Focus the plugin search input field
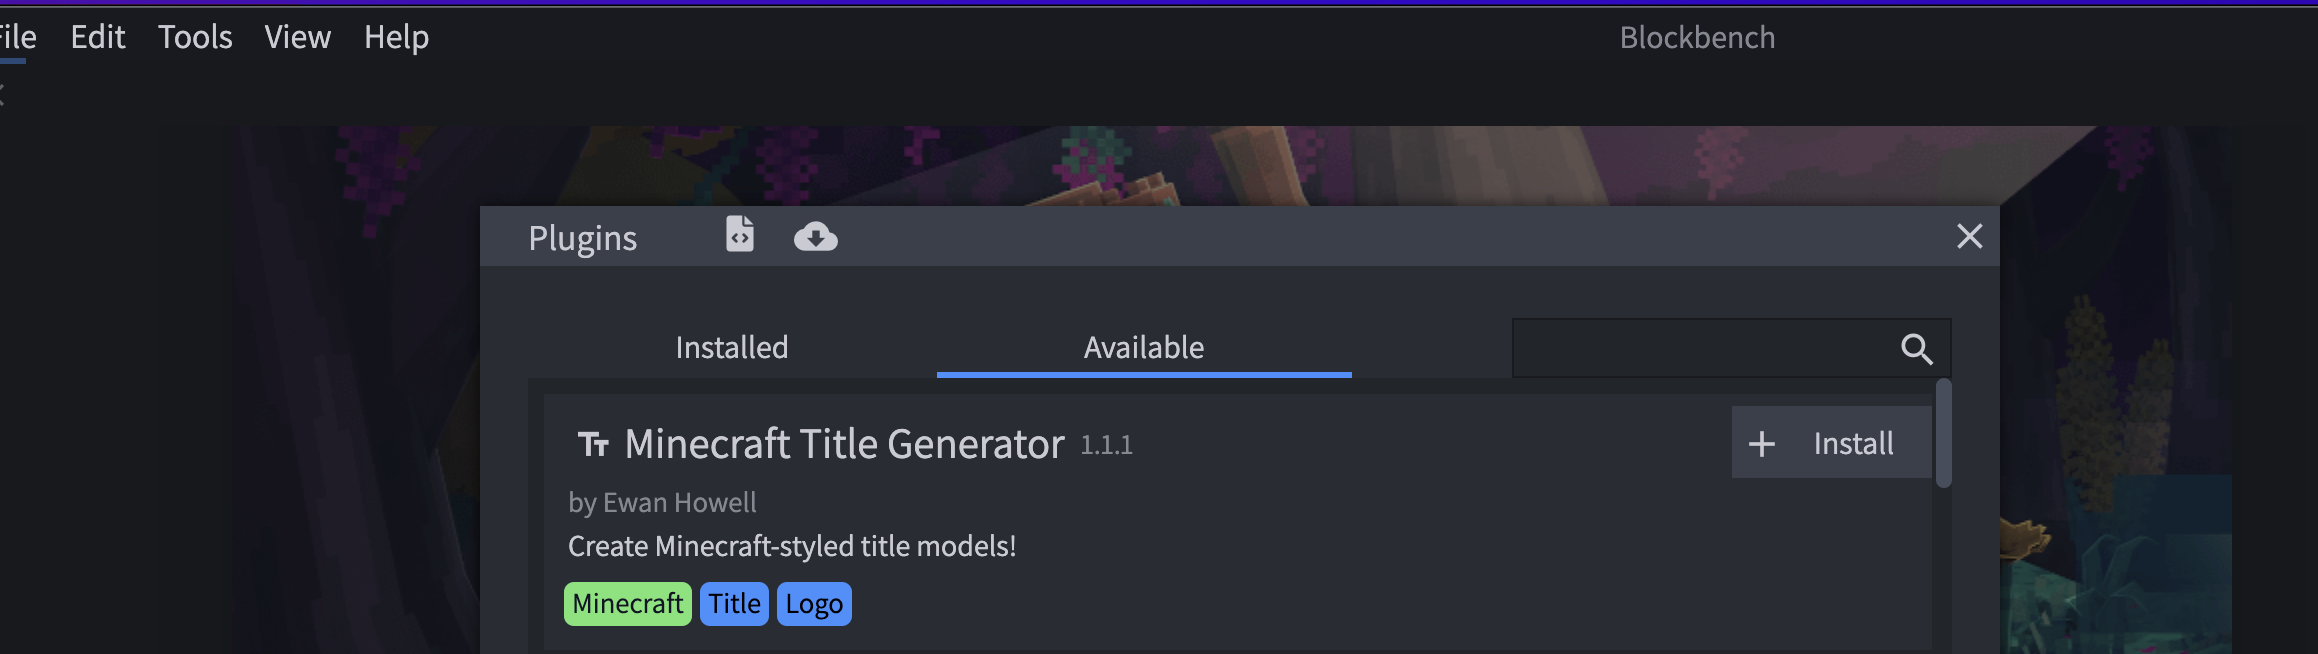Viewport: 2318px width, 654px height. pyautogui.click(x=1706, y=348)
